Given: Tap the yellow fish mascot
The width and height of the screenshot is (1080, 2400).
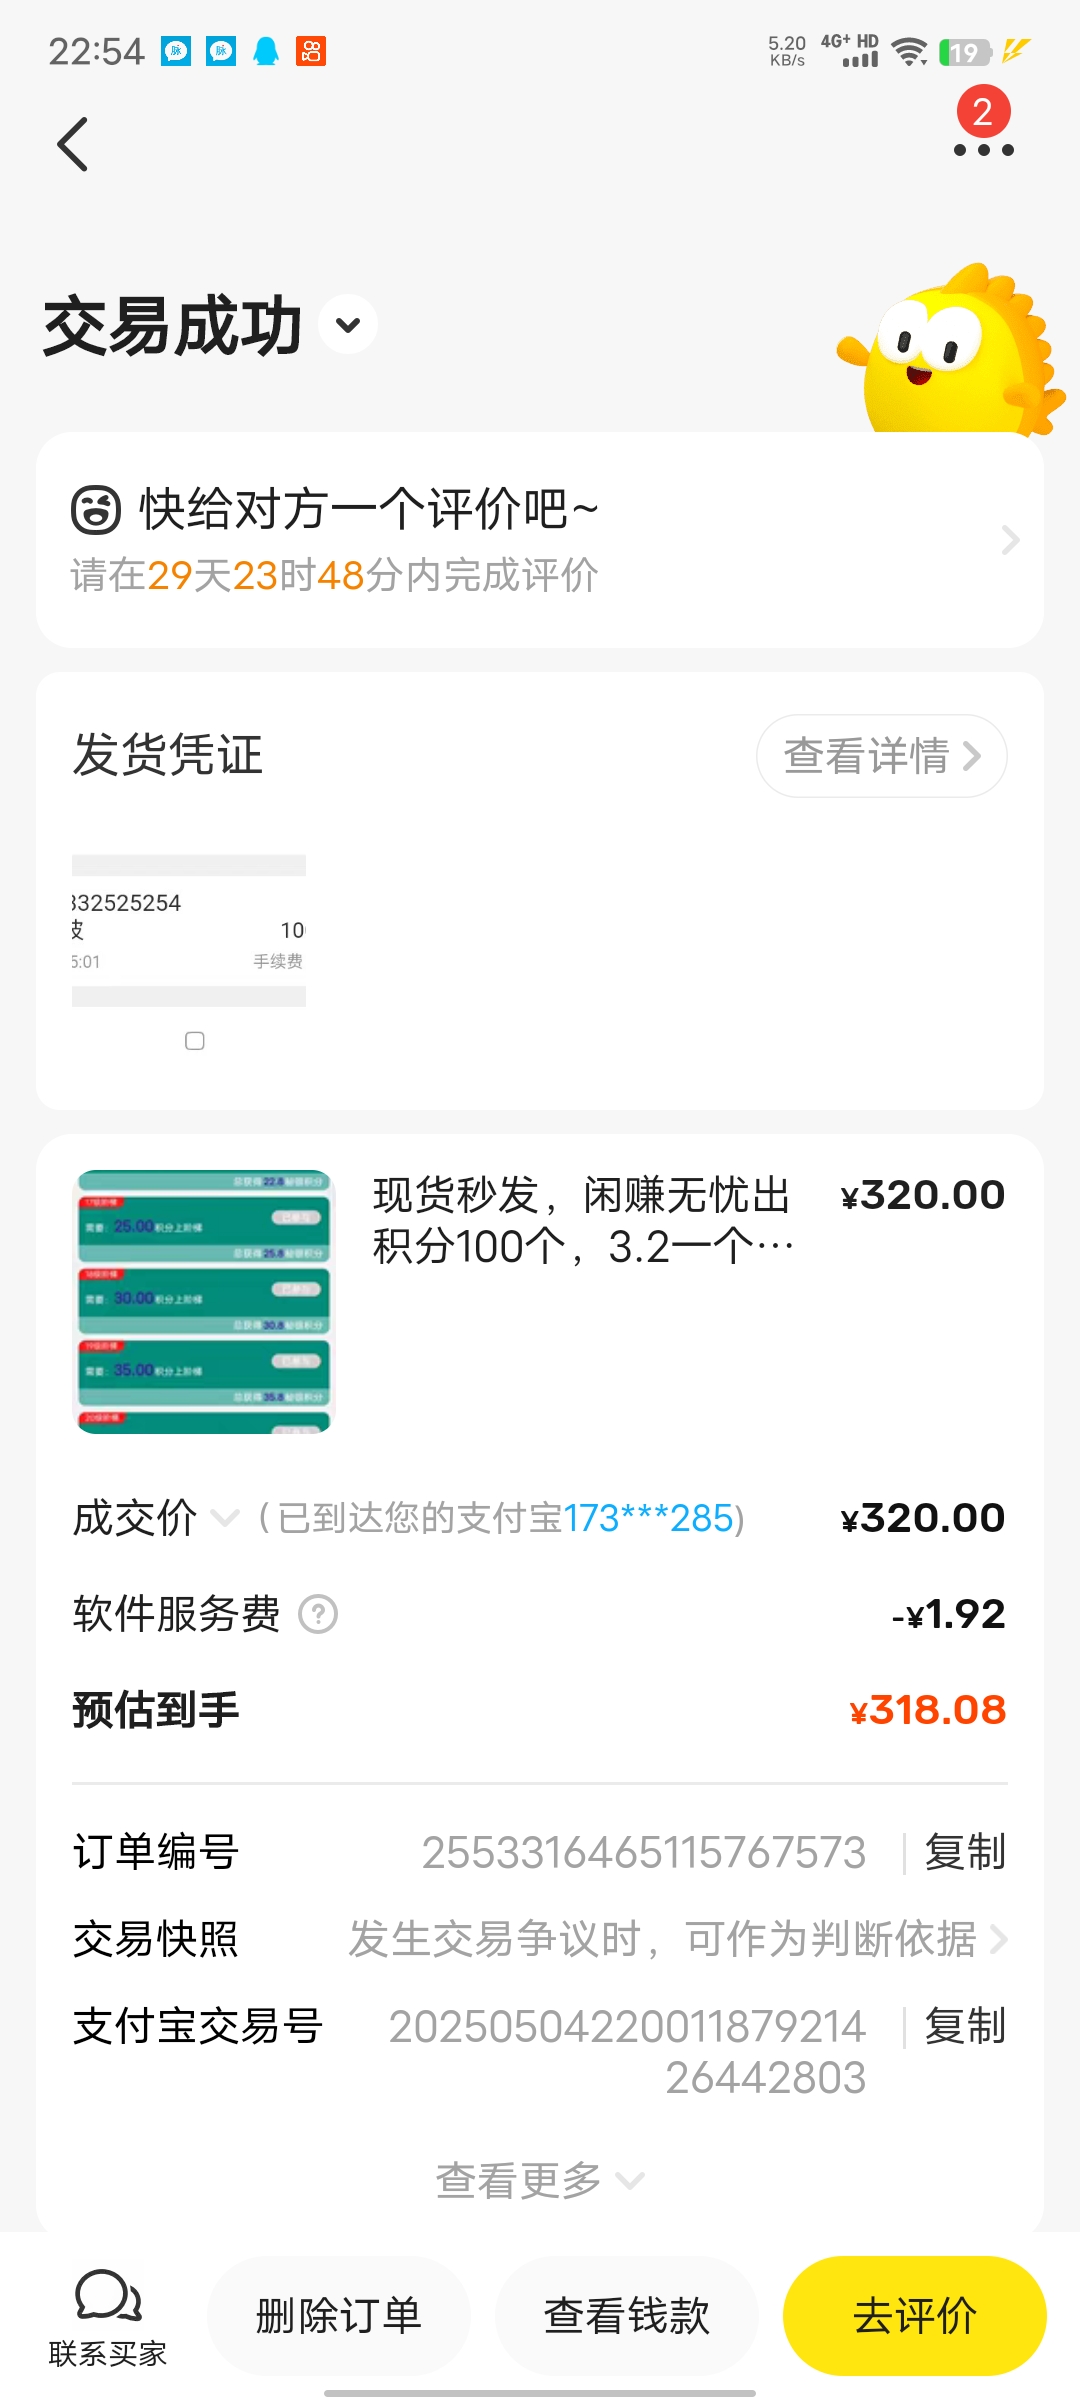Looking at the screenshot, I should [952, 350].
